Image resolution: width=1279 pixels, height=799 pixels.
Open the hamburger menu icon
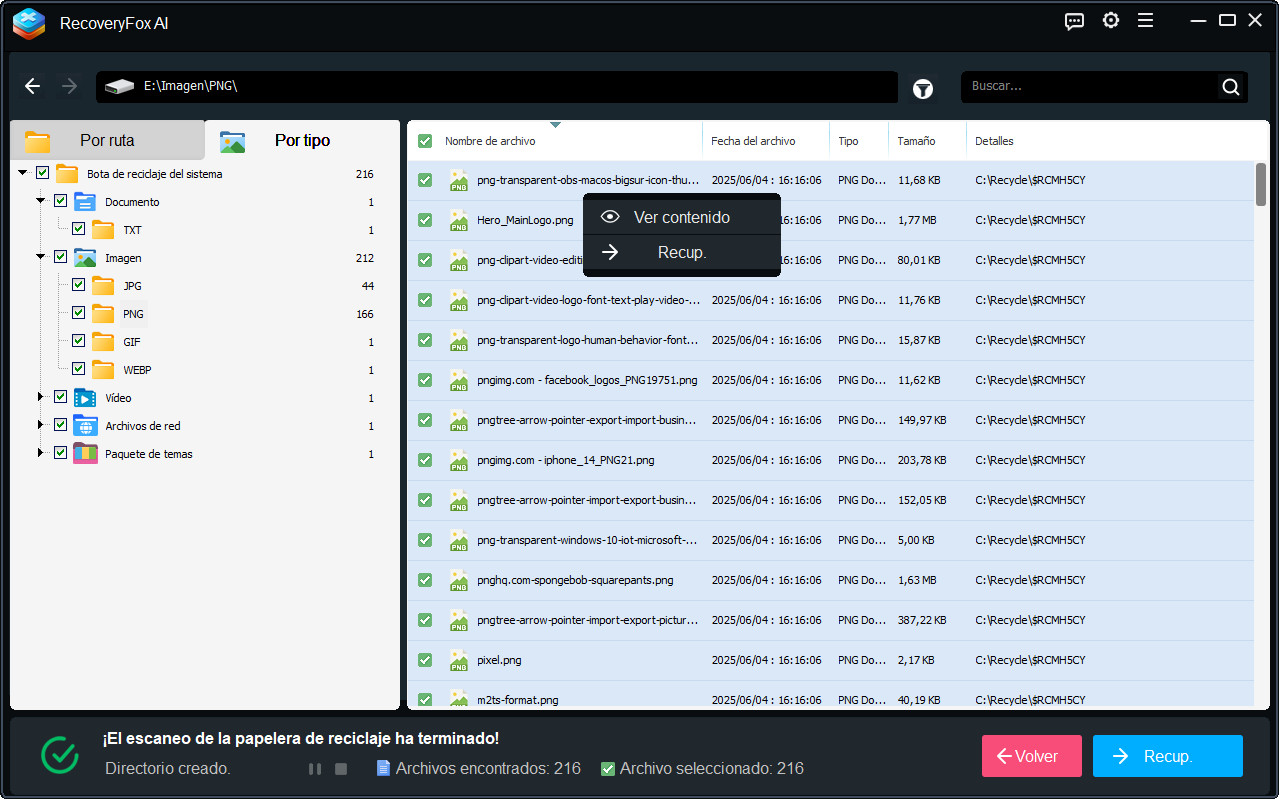[x=1145, y=21]
